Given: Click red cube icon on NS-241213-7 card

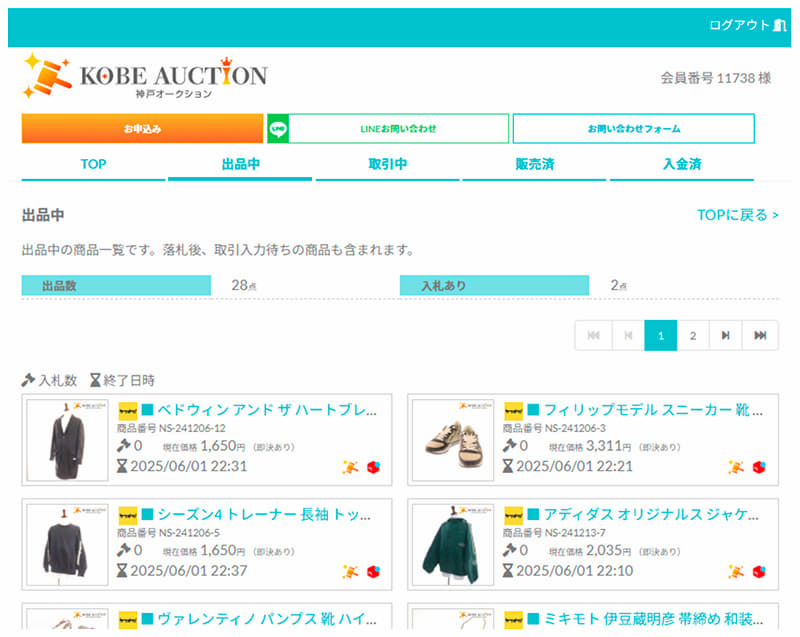Looking at the screenshot, I should tap(759, 571).
